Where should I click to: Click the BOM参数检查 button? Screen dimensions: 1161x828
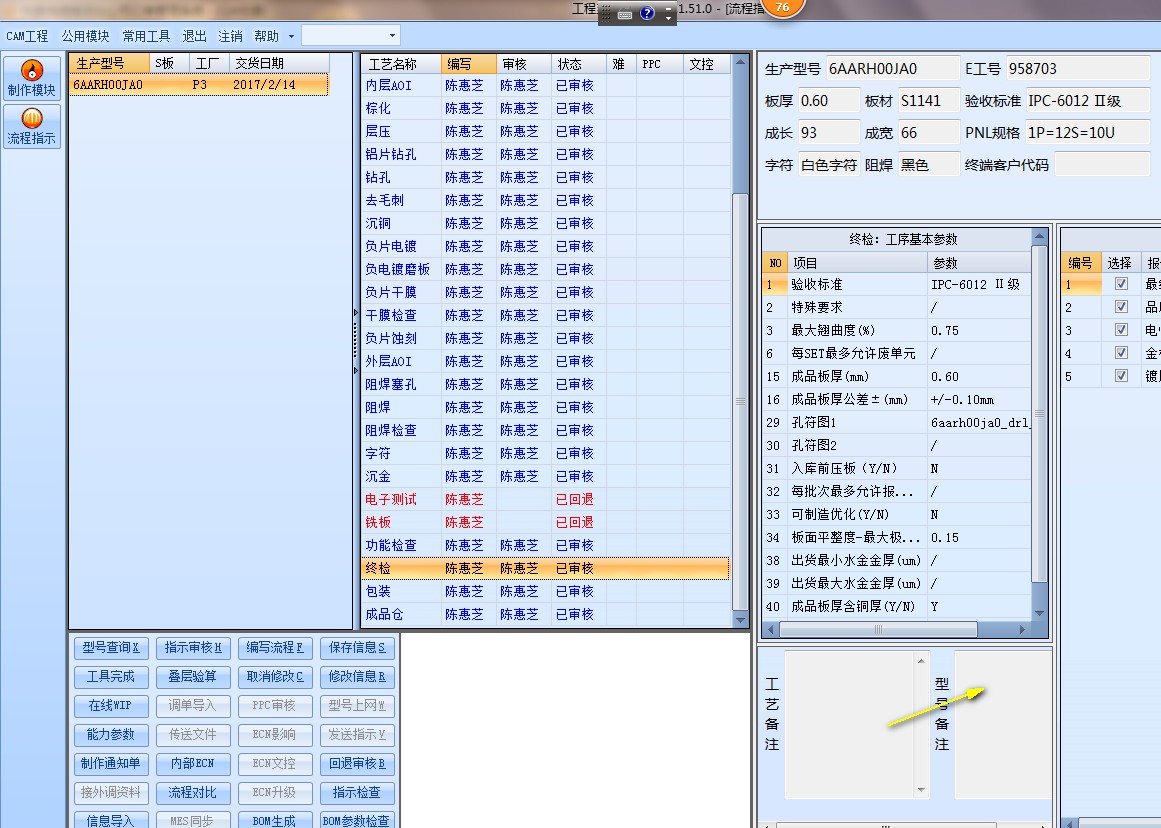(x=358, y=820)
